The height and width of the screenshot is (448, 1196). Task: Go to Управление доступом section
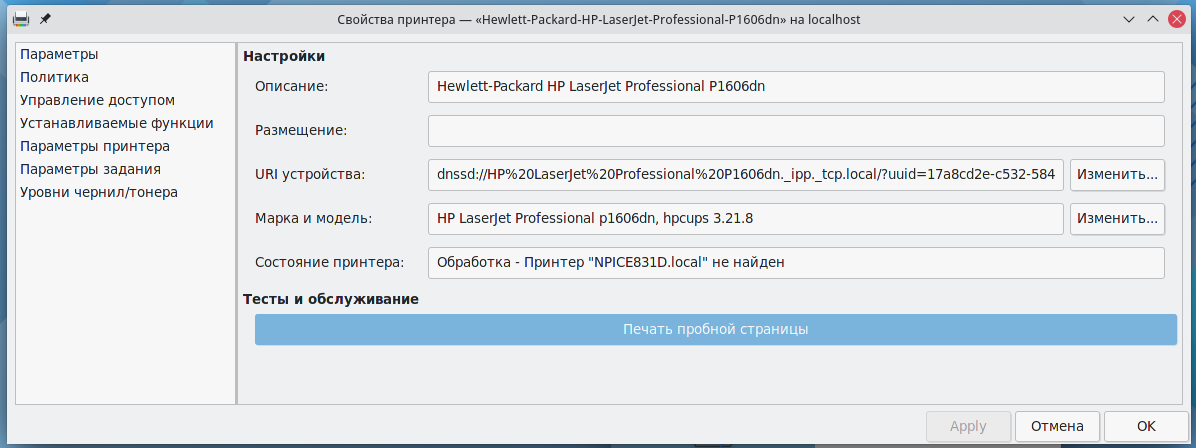(97, 100)
